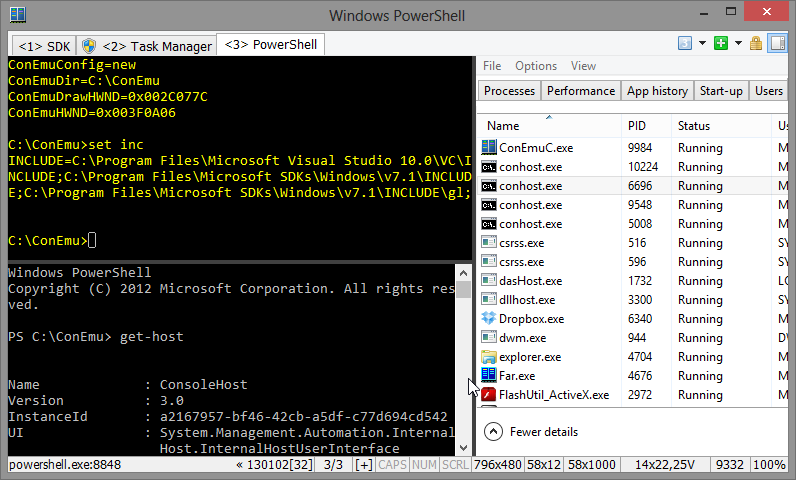
Task: Switch to the <1> SDK tab
Action: coord(44,46)
